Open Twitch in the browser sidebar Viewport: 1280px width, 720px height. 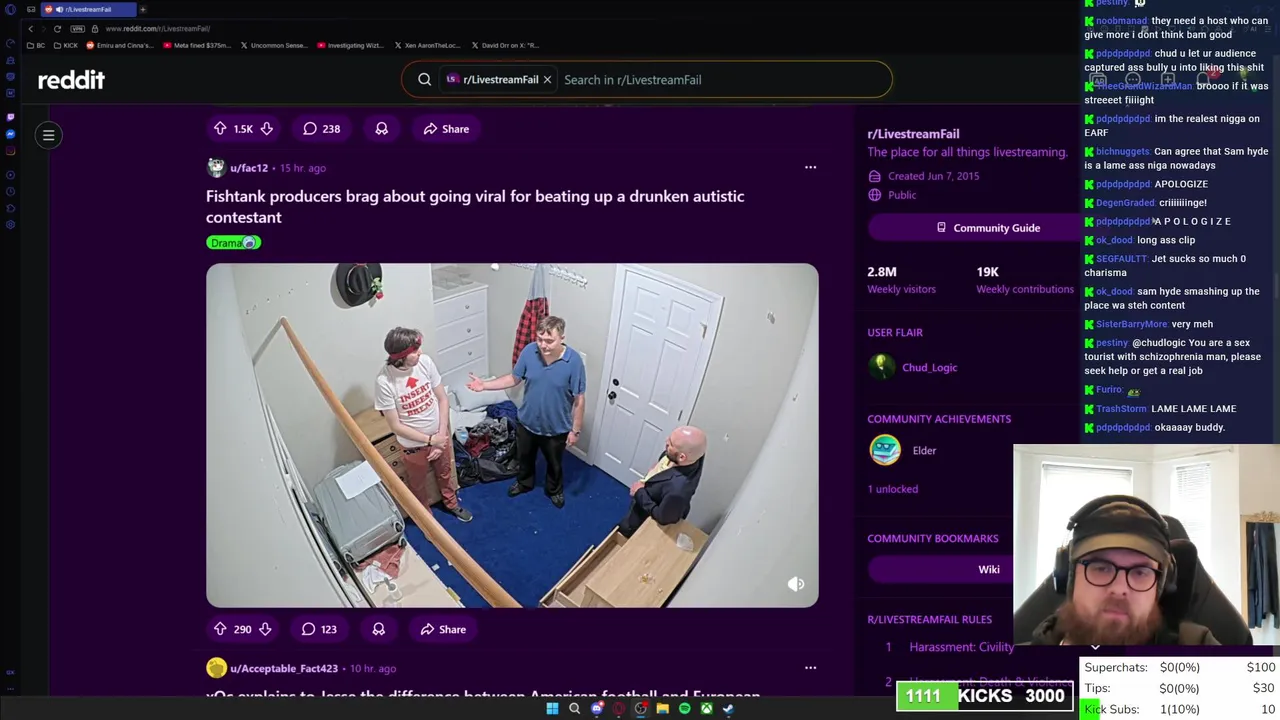click(x=10, y=117)
